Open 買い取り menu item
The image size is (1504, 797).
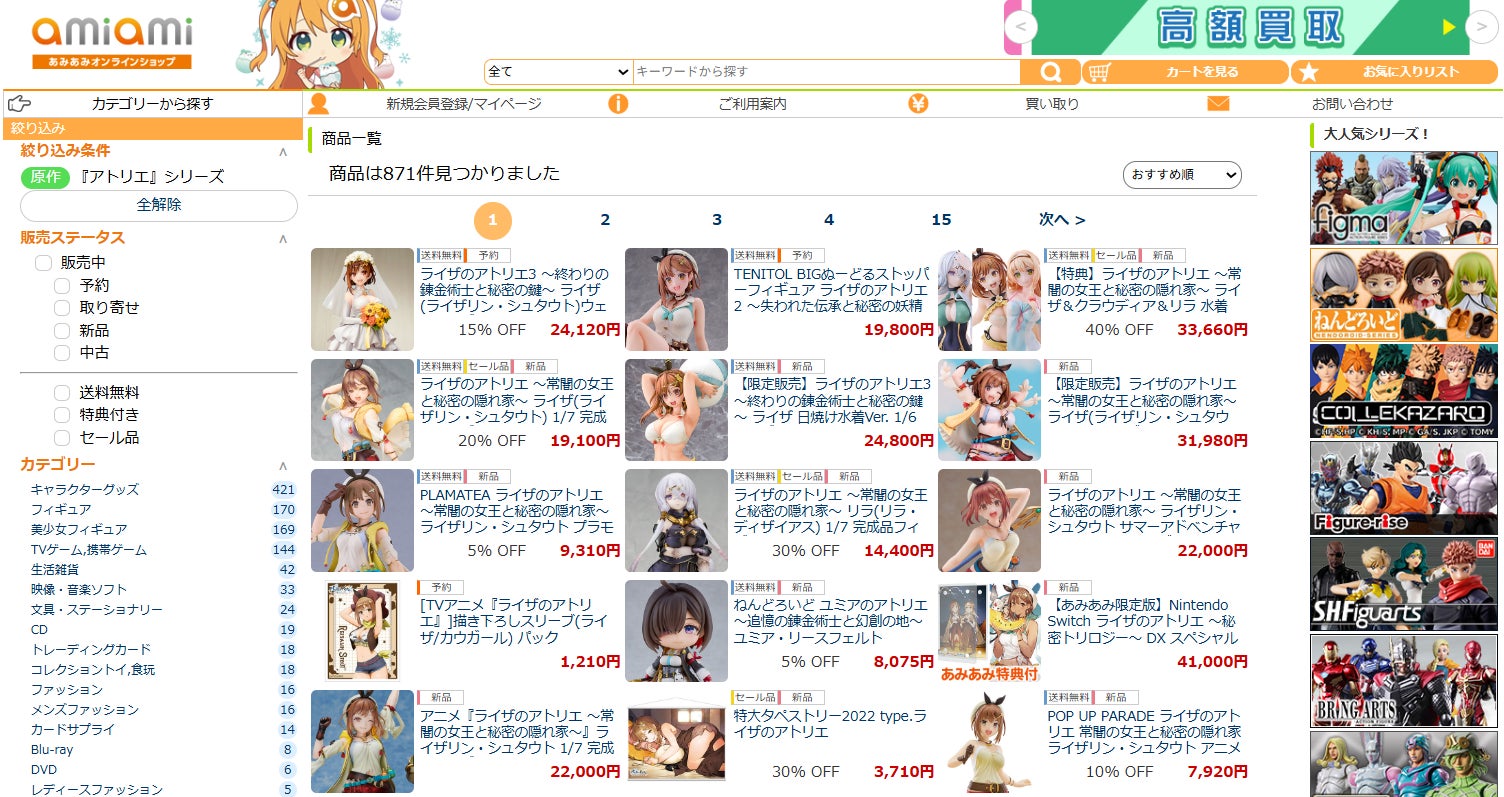(1052, 104)
